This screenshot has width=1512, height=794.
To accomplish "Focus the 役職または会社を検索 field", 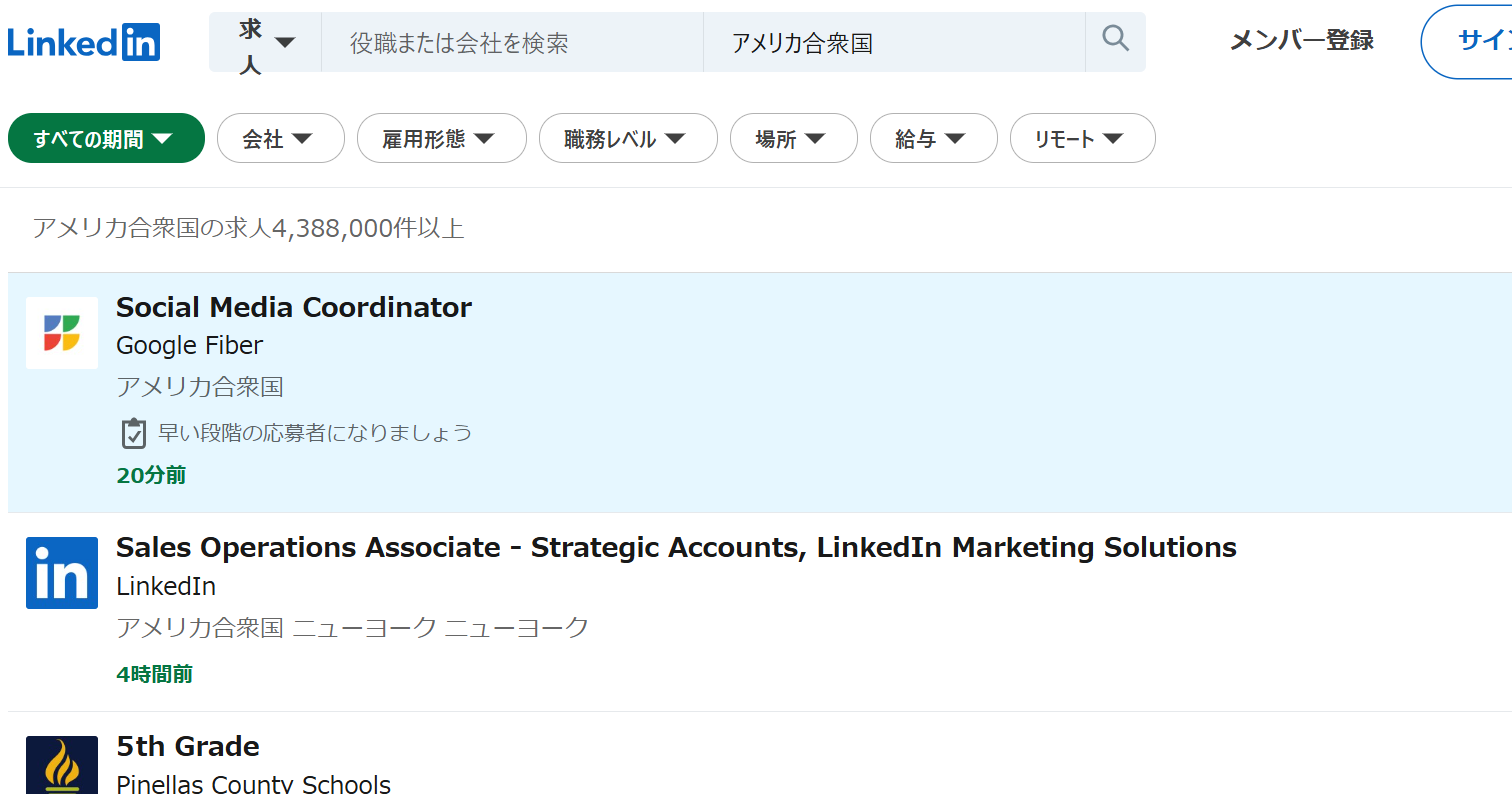I will point(512,42).
